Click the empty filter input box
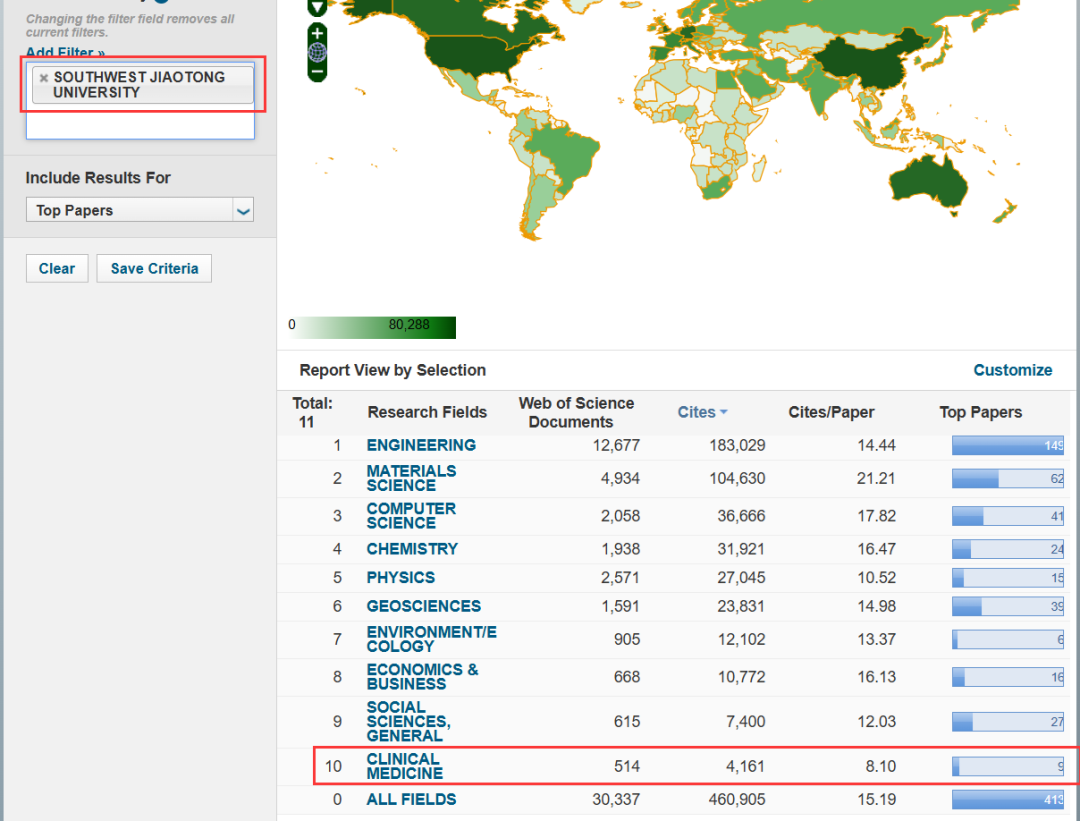Image resolution: width=1080 pixels, height=821 pixels. pos(140,125)
